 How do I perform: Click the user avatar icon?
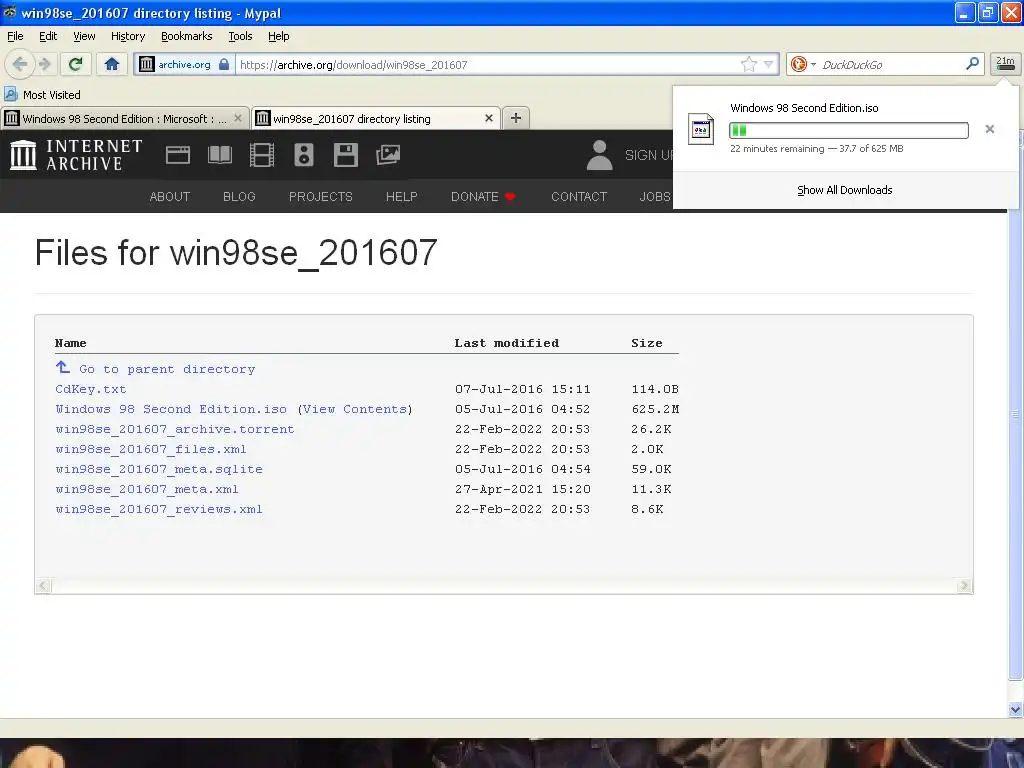tap(600, 155)
